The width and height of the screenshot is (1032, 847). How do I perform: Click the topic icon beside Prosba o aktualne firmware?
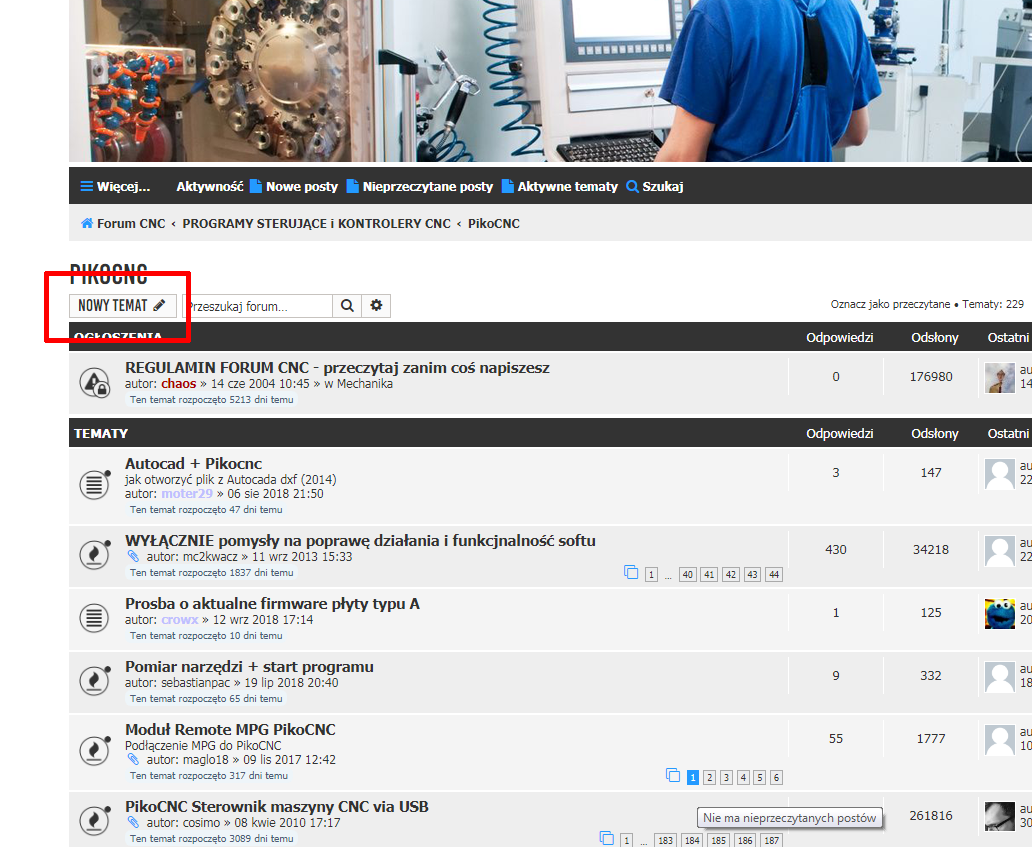(x=94, y=618)
